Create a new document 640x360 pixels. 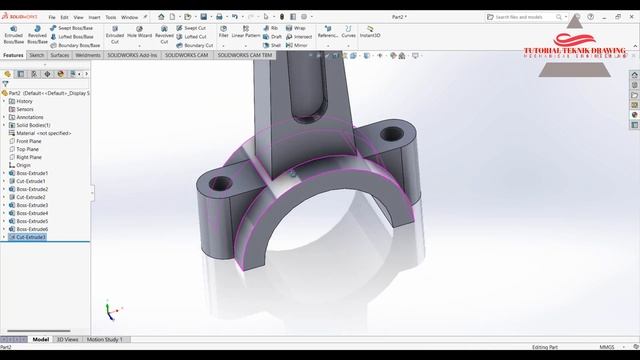coord(173,17)
